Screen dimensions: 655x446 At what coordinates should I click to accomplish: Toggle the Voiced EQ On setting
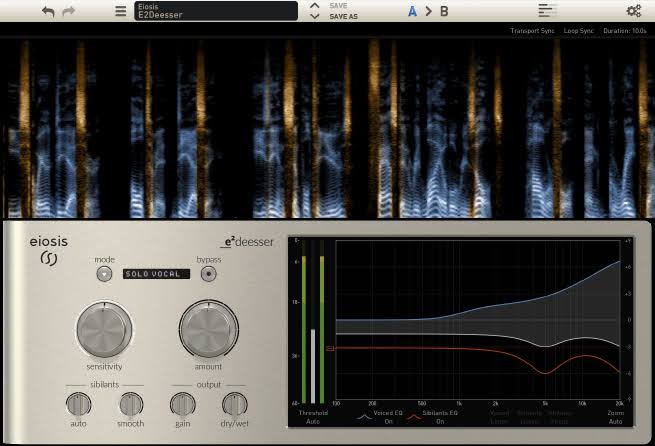388,417
